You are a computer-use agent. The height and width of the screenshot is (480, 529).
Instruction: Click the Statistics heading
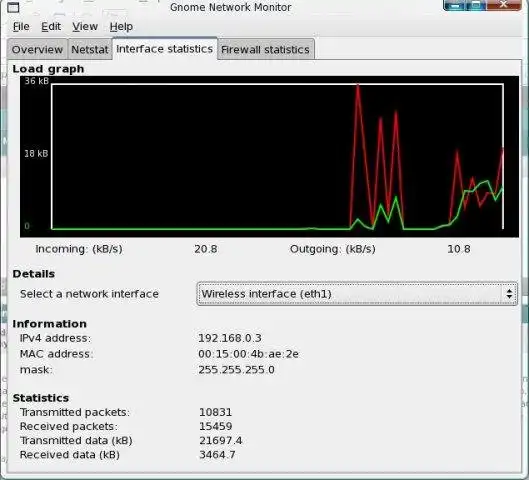(40, 398)
